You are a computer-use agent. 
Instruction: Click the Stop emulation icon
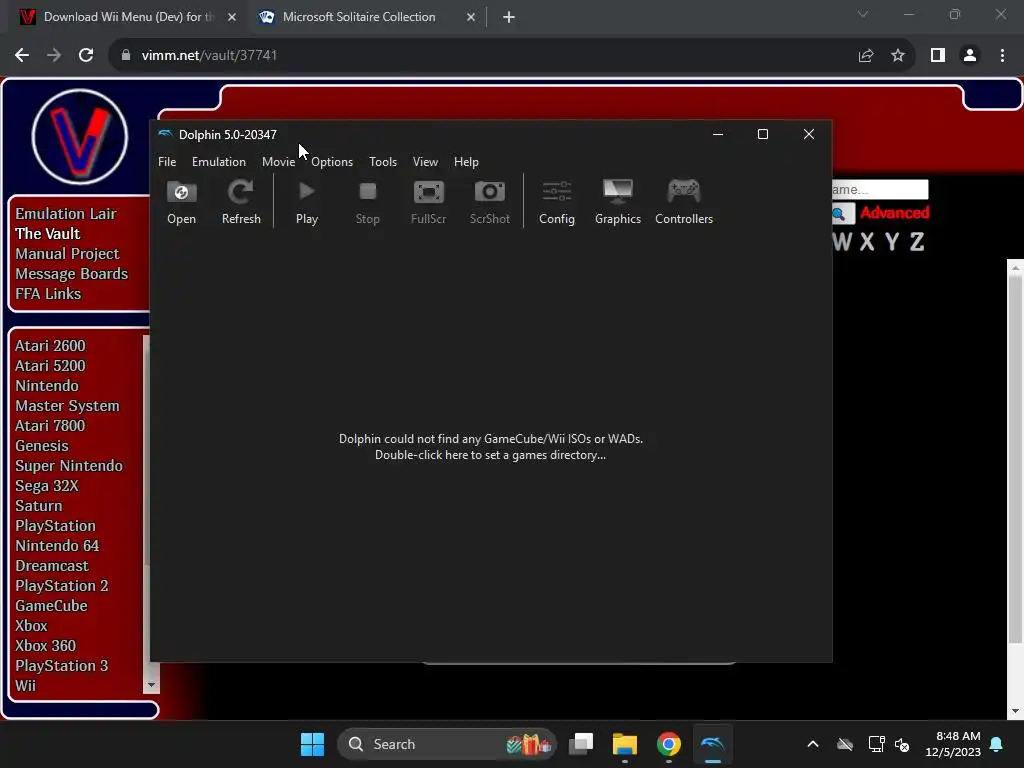(x=368, y=202)
